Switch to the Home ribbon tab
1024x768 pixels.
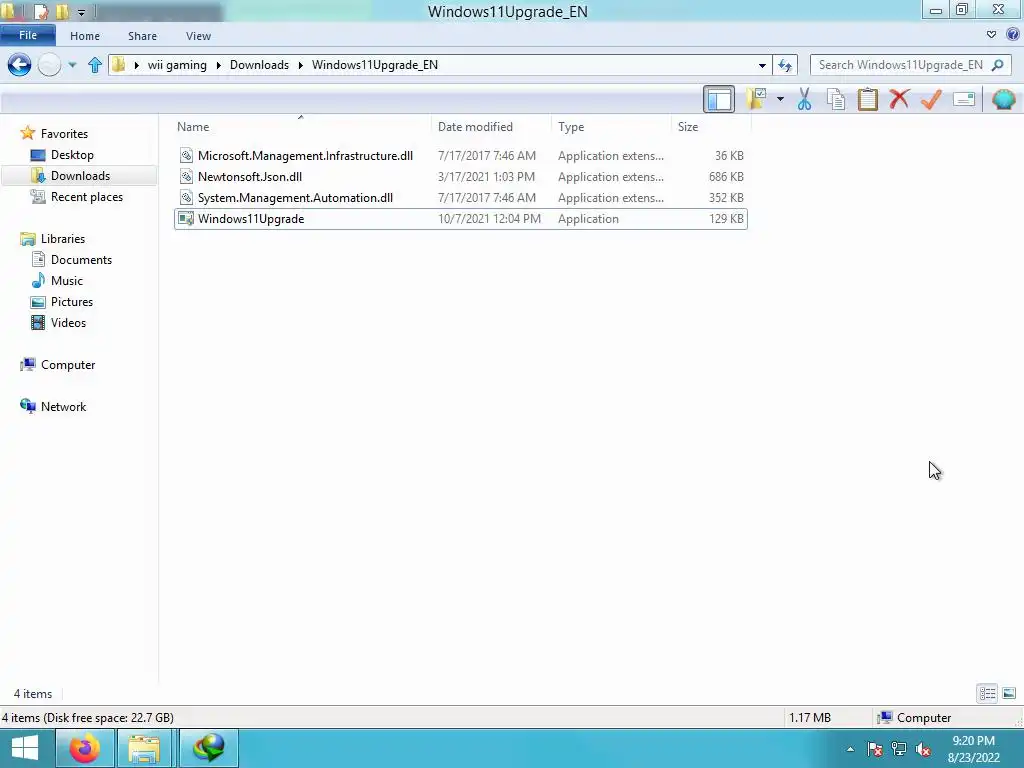point(85,36)
